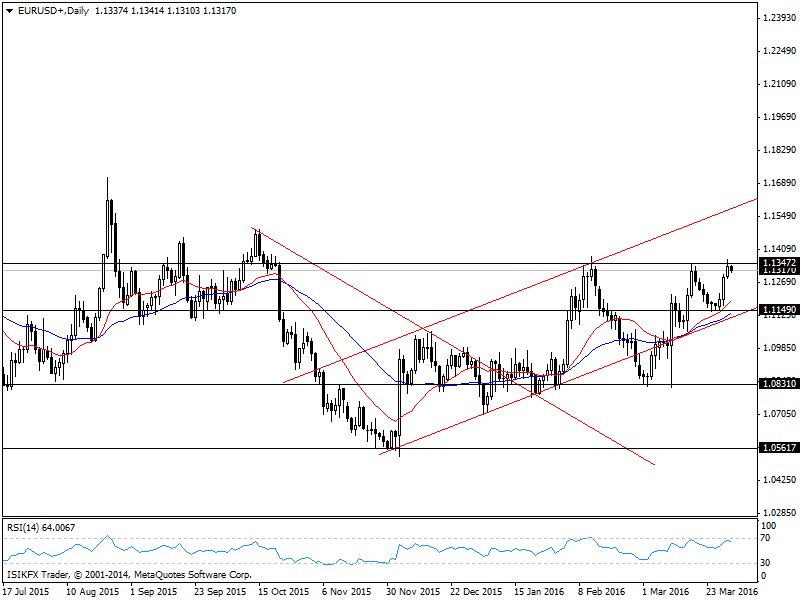Click the 1.07050 price scale value
800x600 pixels.
[x=779, y=414]
